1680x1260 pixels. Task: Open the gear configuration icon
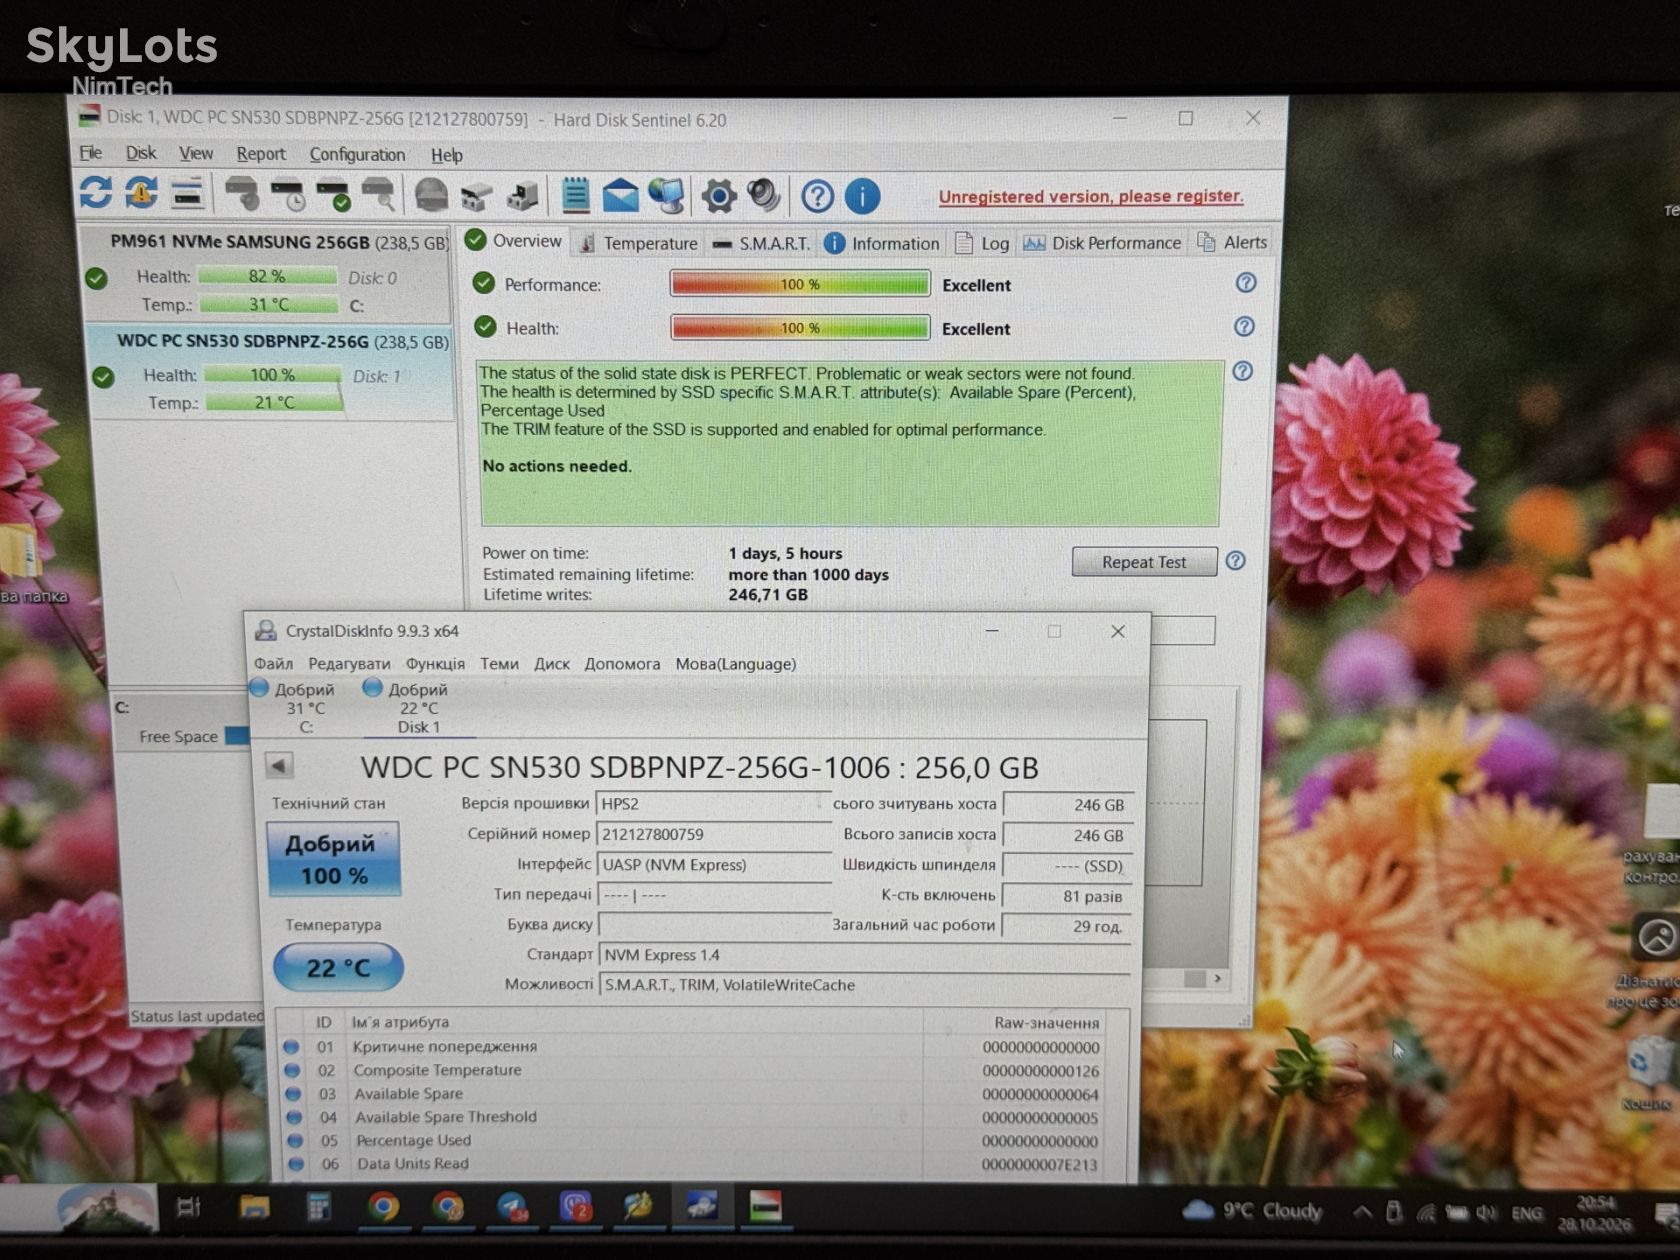(x=718, y=196)
